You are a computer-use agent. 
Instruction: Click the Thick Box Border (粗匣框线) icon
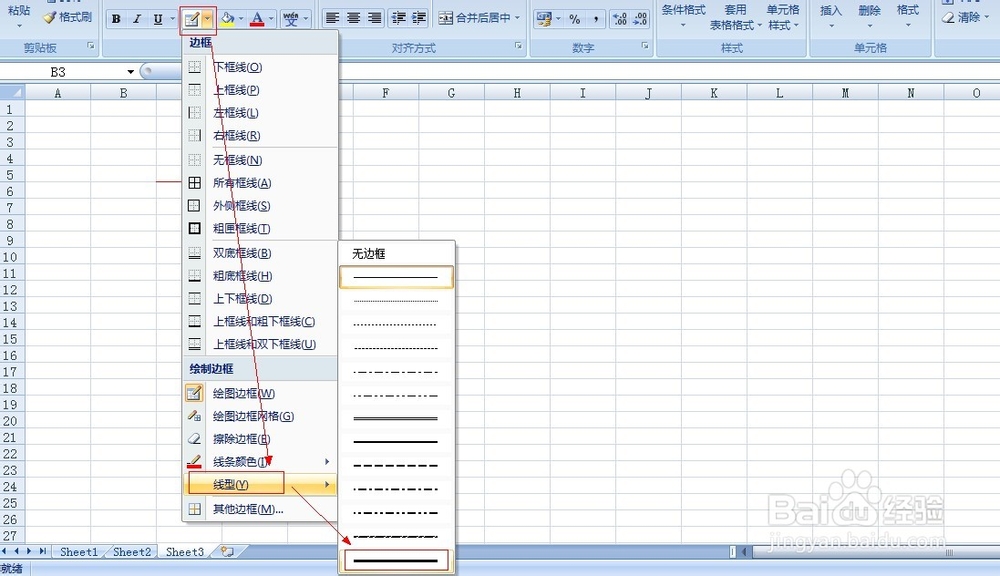coord(195,228)
